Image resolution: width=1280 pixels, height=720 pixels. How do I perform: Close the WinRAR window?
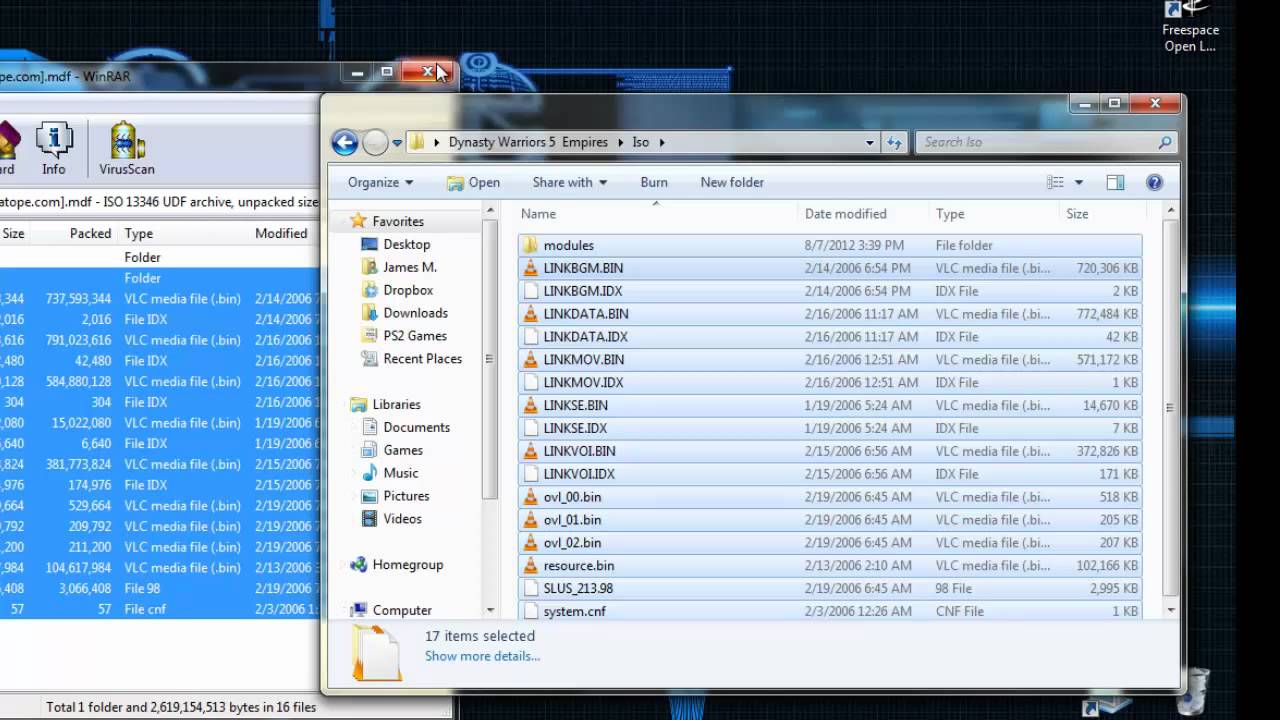tap(427, 72)
